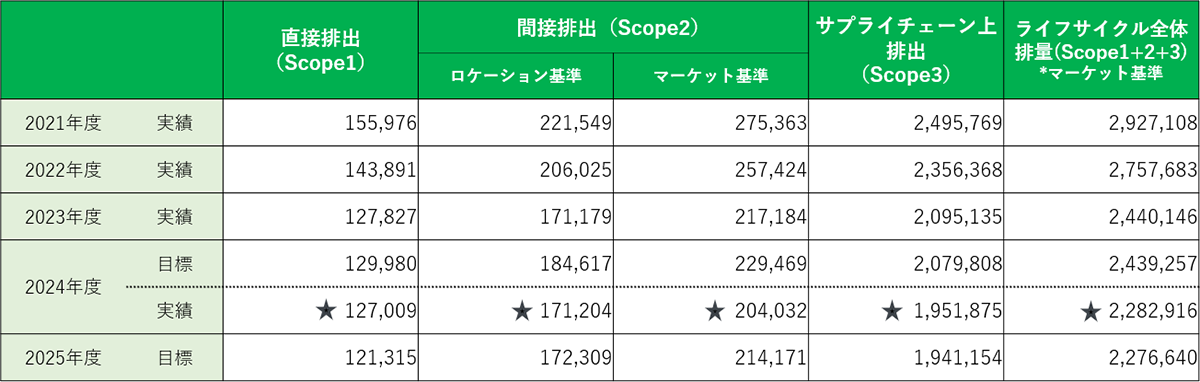Screen dimensions: 1200x382
Task: Click the star beside 204,032
Action: (713, 311)
